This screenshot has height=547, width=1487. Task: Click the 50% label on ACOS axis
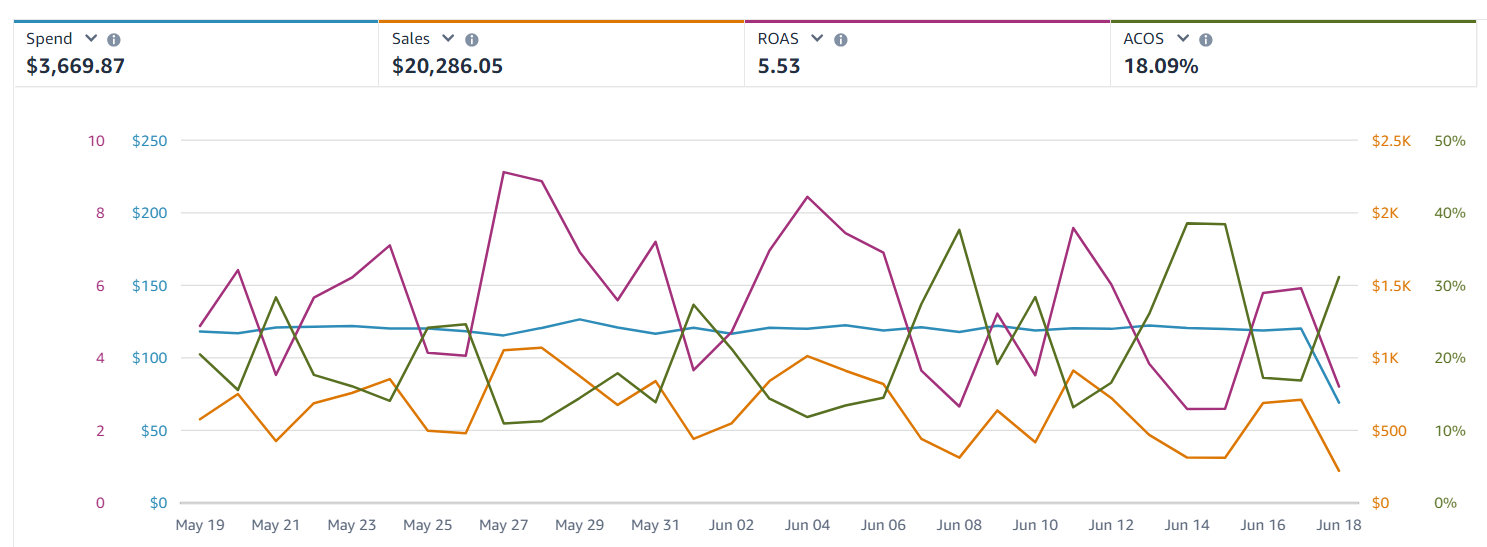pos(1450,141)
